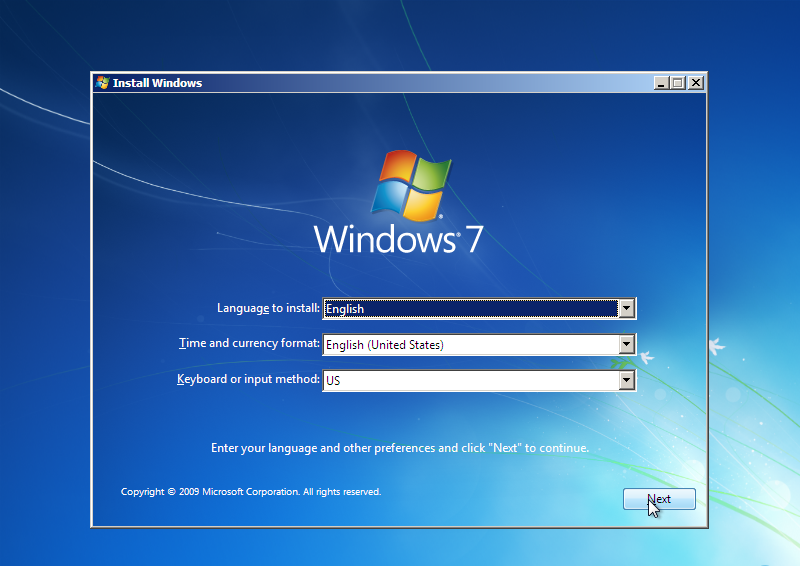800x566 pixels.
Task: Click the Install Windows title bar icon
Action: coord(102,83)
